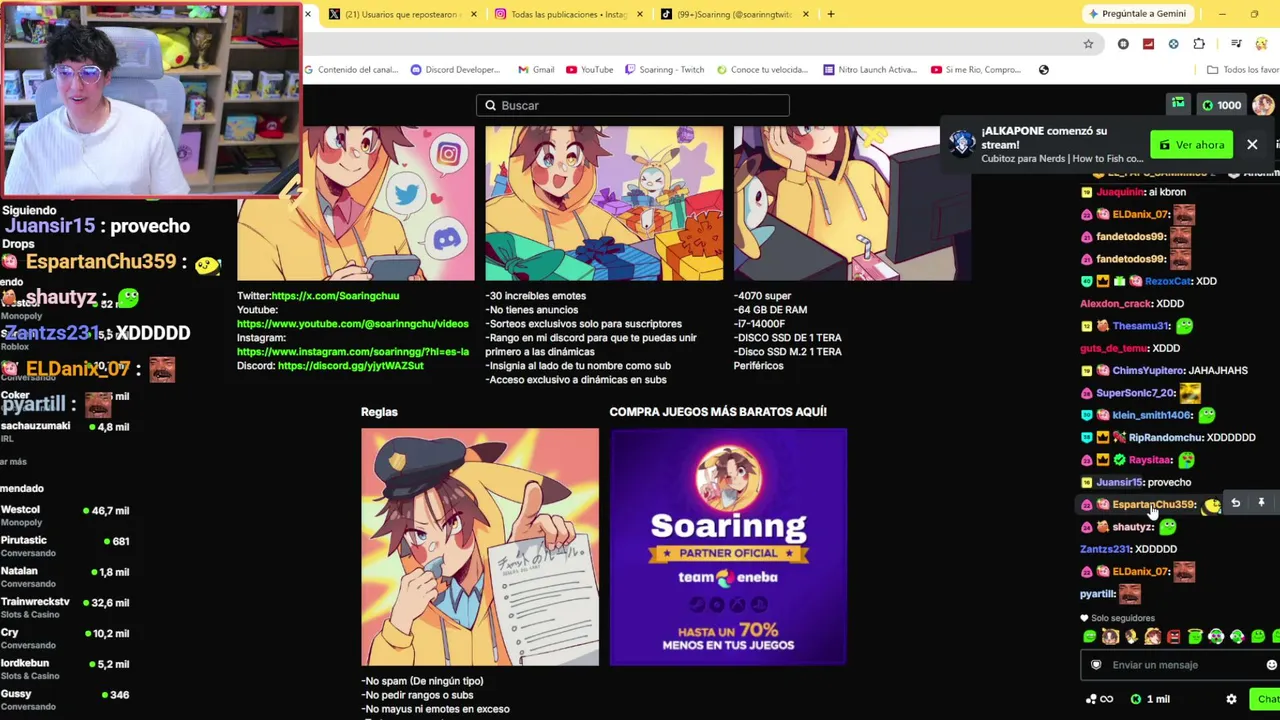This screenshot has width=1280, height=720.
Task: Open Pirutastic channel in the sidebar
Action: 65,546
